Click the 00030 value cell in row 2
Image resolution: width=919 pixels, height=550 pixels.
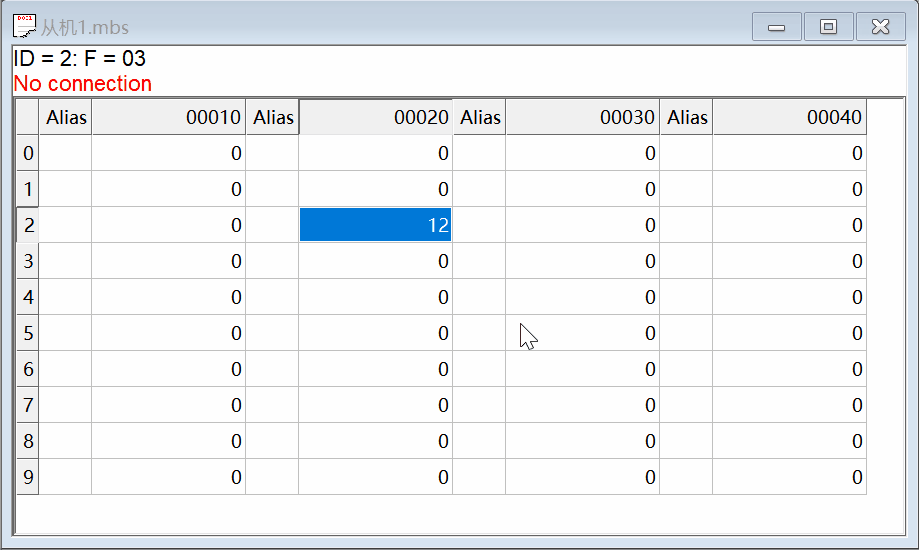(x=583, y=225)
